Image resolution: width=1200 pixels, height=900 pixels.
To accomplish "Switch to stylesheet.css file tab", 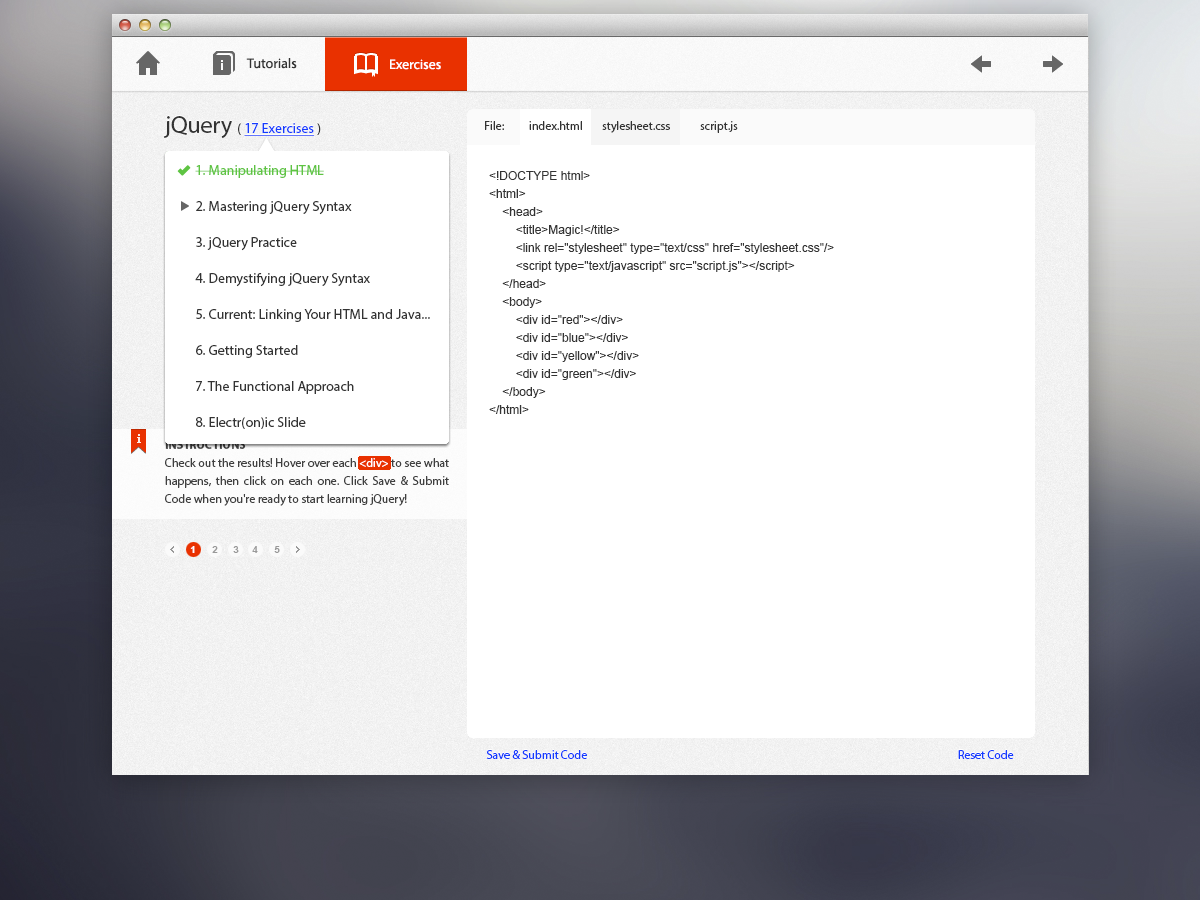I will click(636, 126).
